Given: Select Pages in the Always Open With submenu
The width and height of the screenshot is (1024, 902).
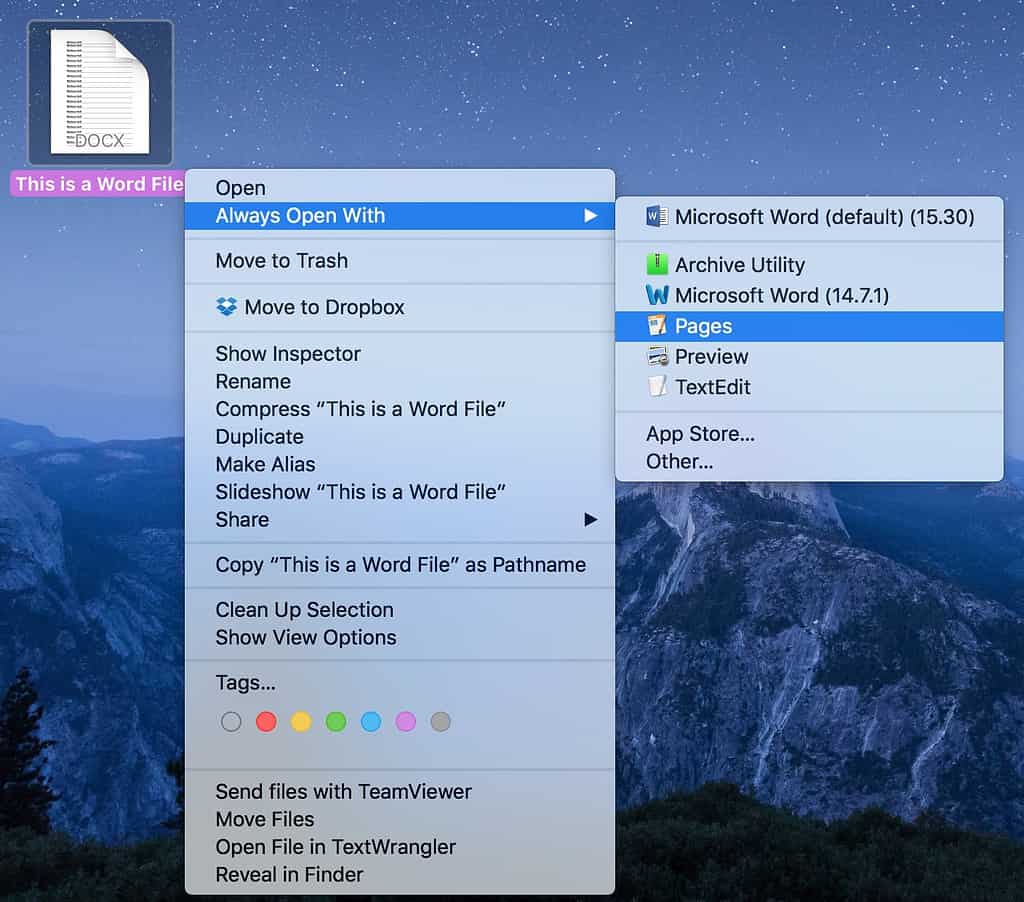Looking at the screenshot, I should click(706, 325).
